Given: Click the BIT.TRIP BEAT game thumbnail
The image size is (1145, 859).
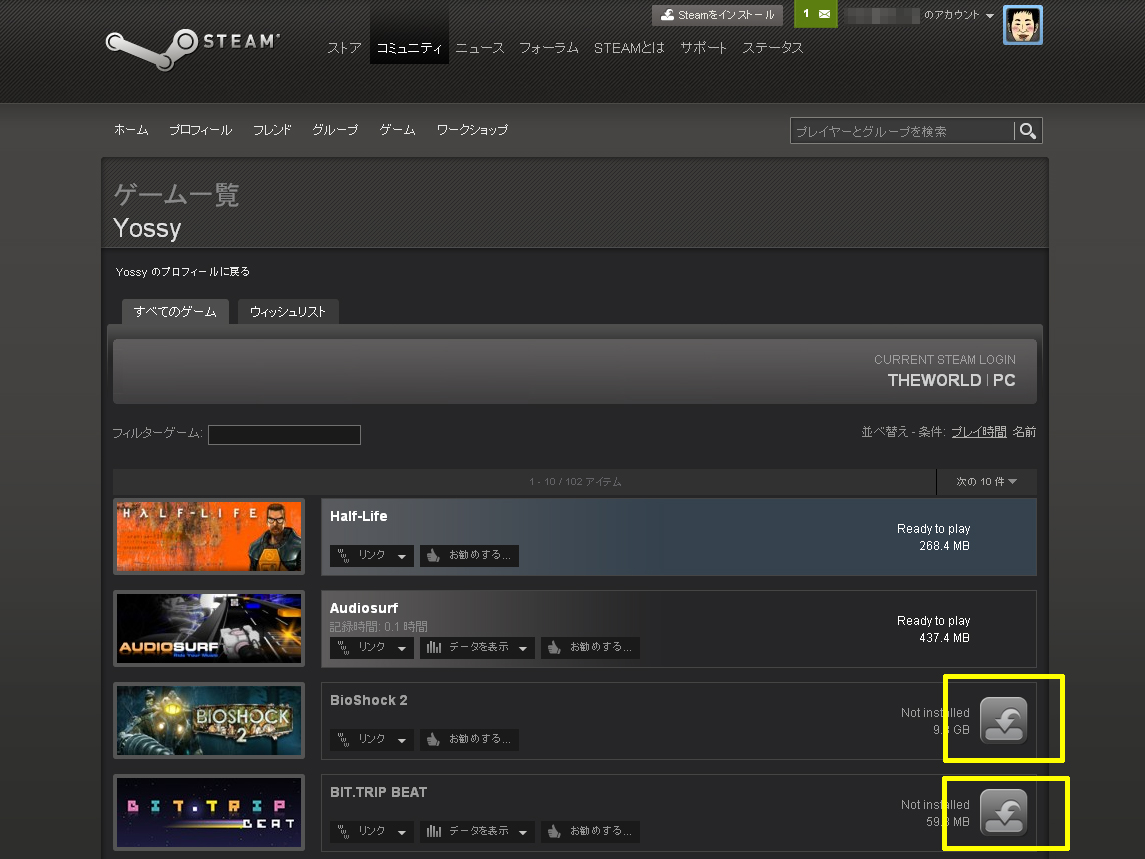Looking at the screenshot, I should 209,812.
